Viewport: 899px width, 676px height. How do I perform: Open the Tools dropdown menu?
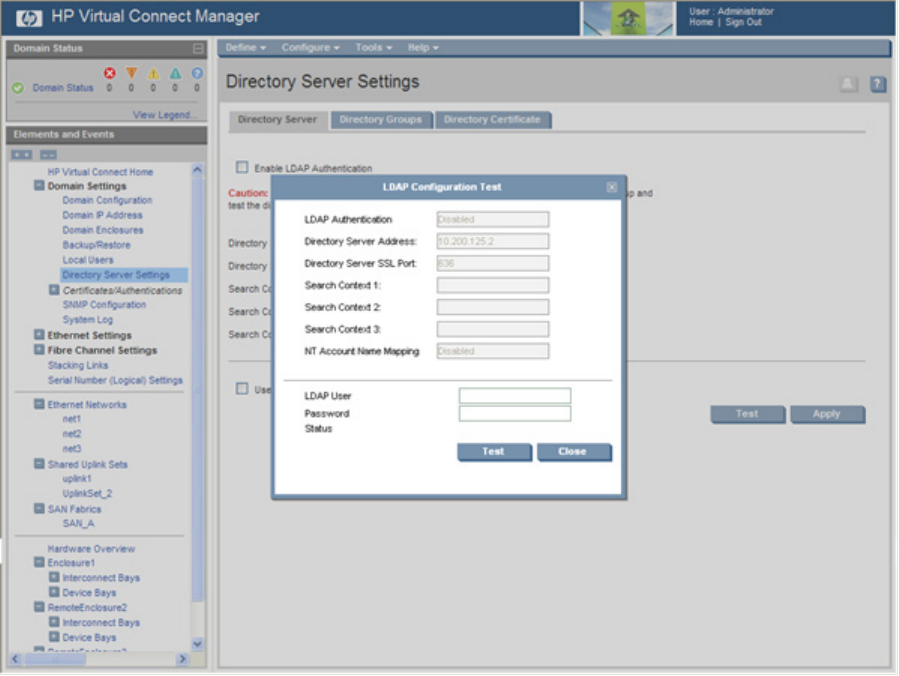click(x=373, y=47)
